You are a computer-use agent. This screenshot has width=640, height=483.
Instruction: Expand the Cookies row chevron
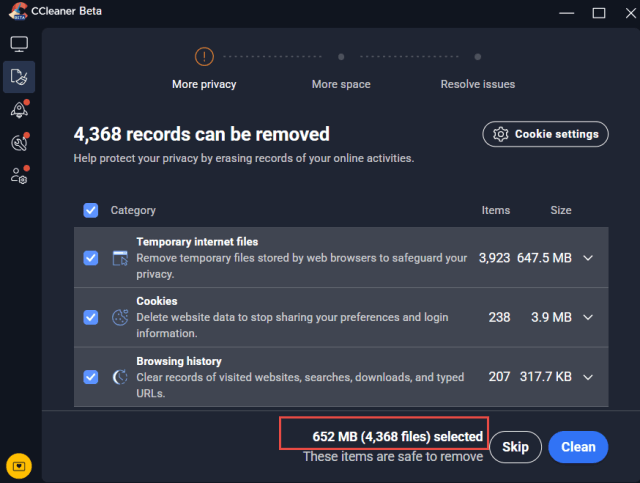point(588,317)
